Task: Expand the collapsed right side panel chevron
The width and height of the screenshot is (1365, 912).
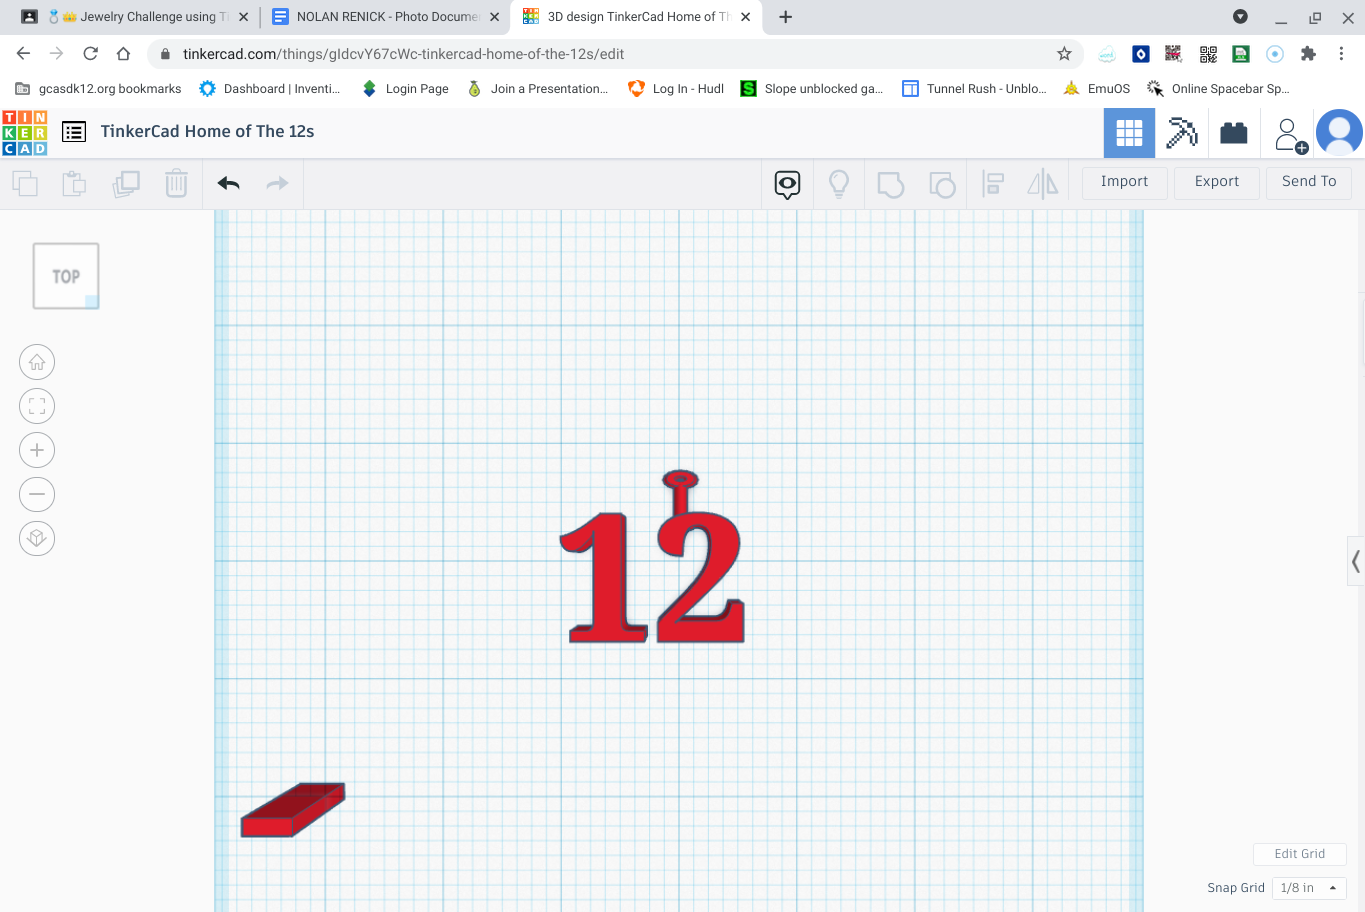Action: (1356, 561)
